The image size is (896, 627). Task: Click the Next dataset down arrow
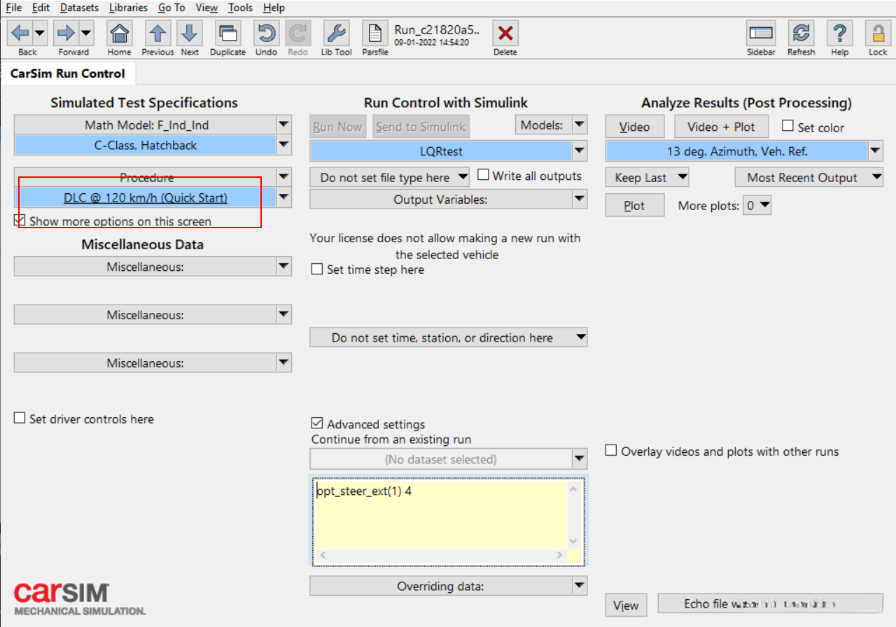click(189, 33)
